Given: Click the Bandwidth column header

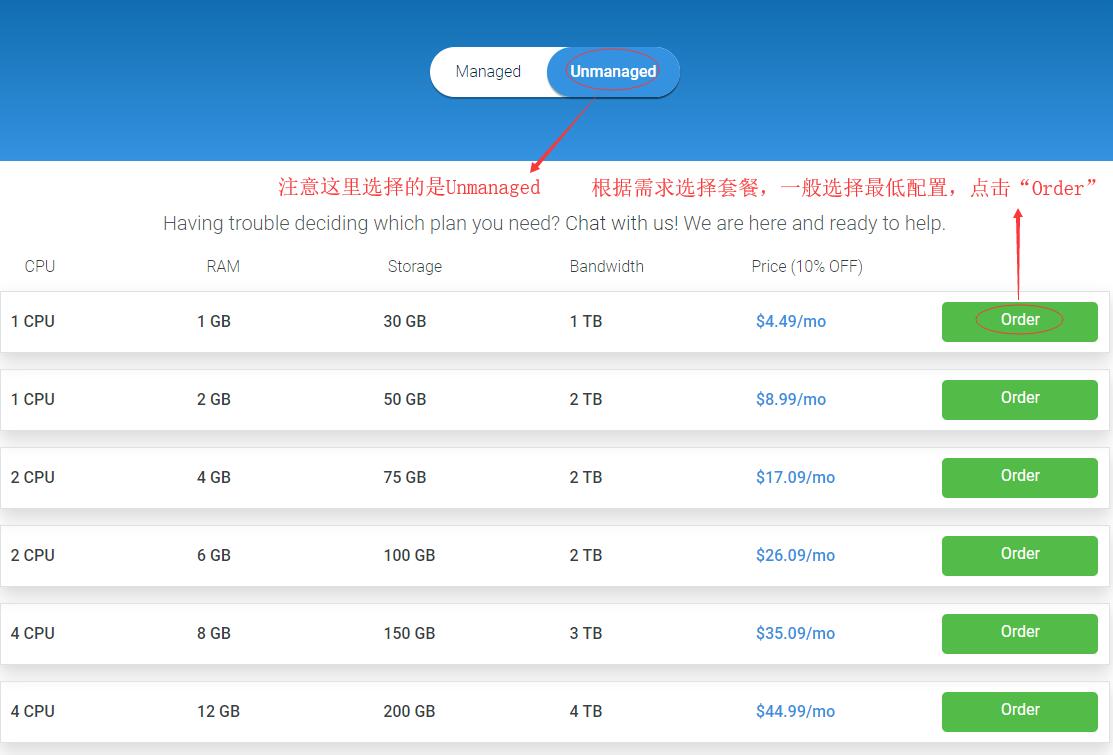Looking at the screenshot, I should coord(606,267).
